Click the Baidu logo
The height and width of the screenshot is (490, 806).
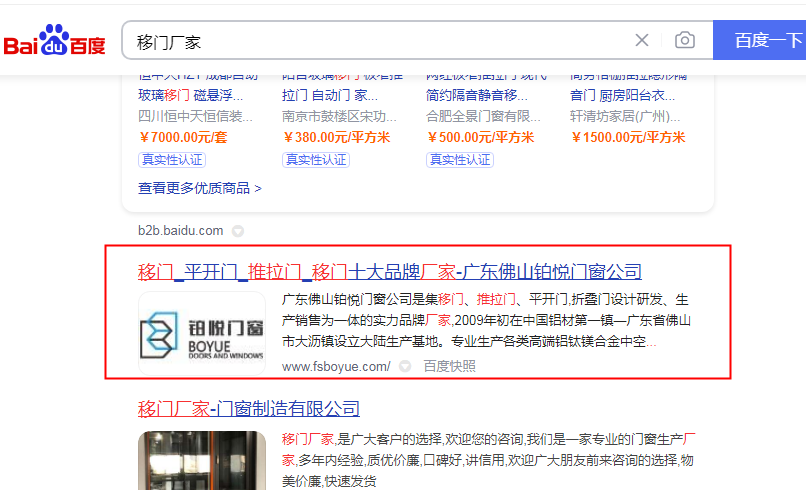tap(54, 41)
